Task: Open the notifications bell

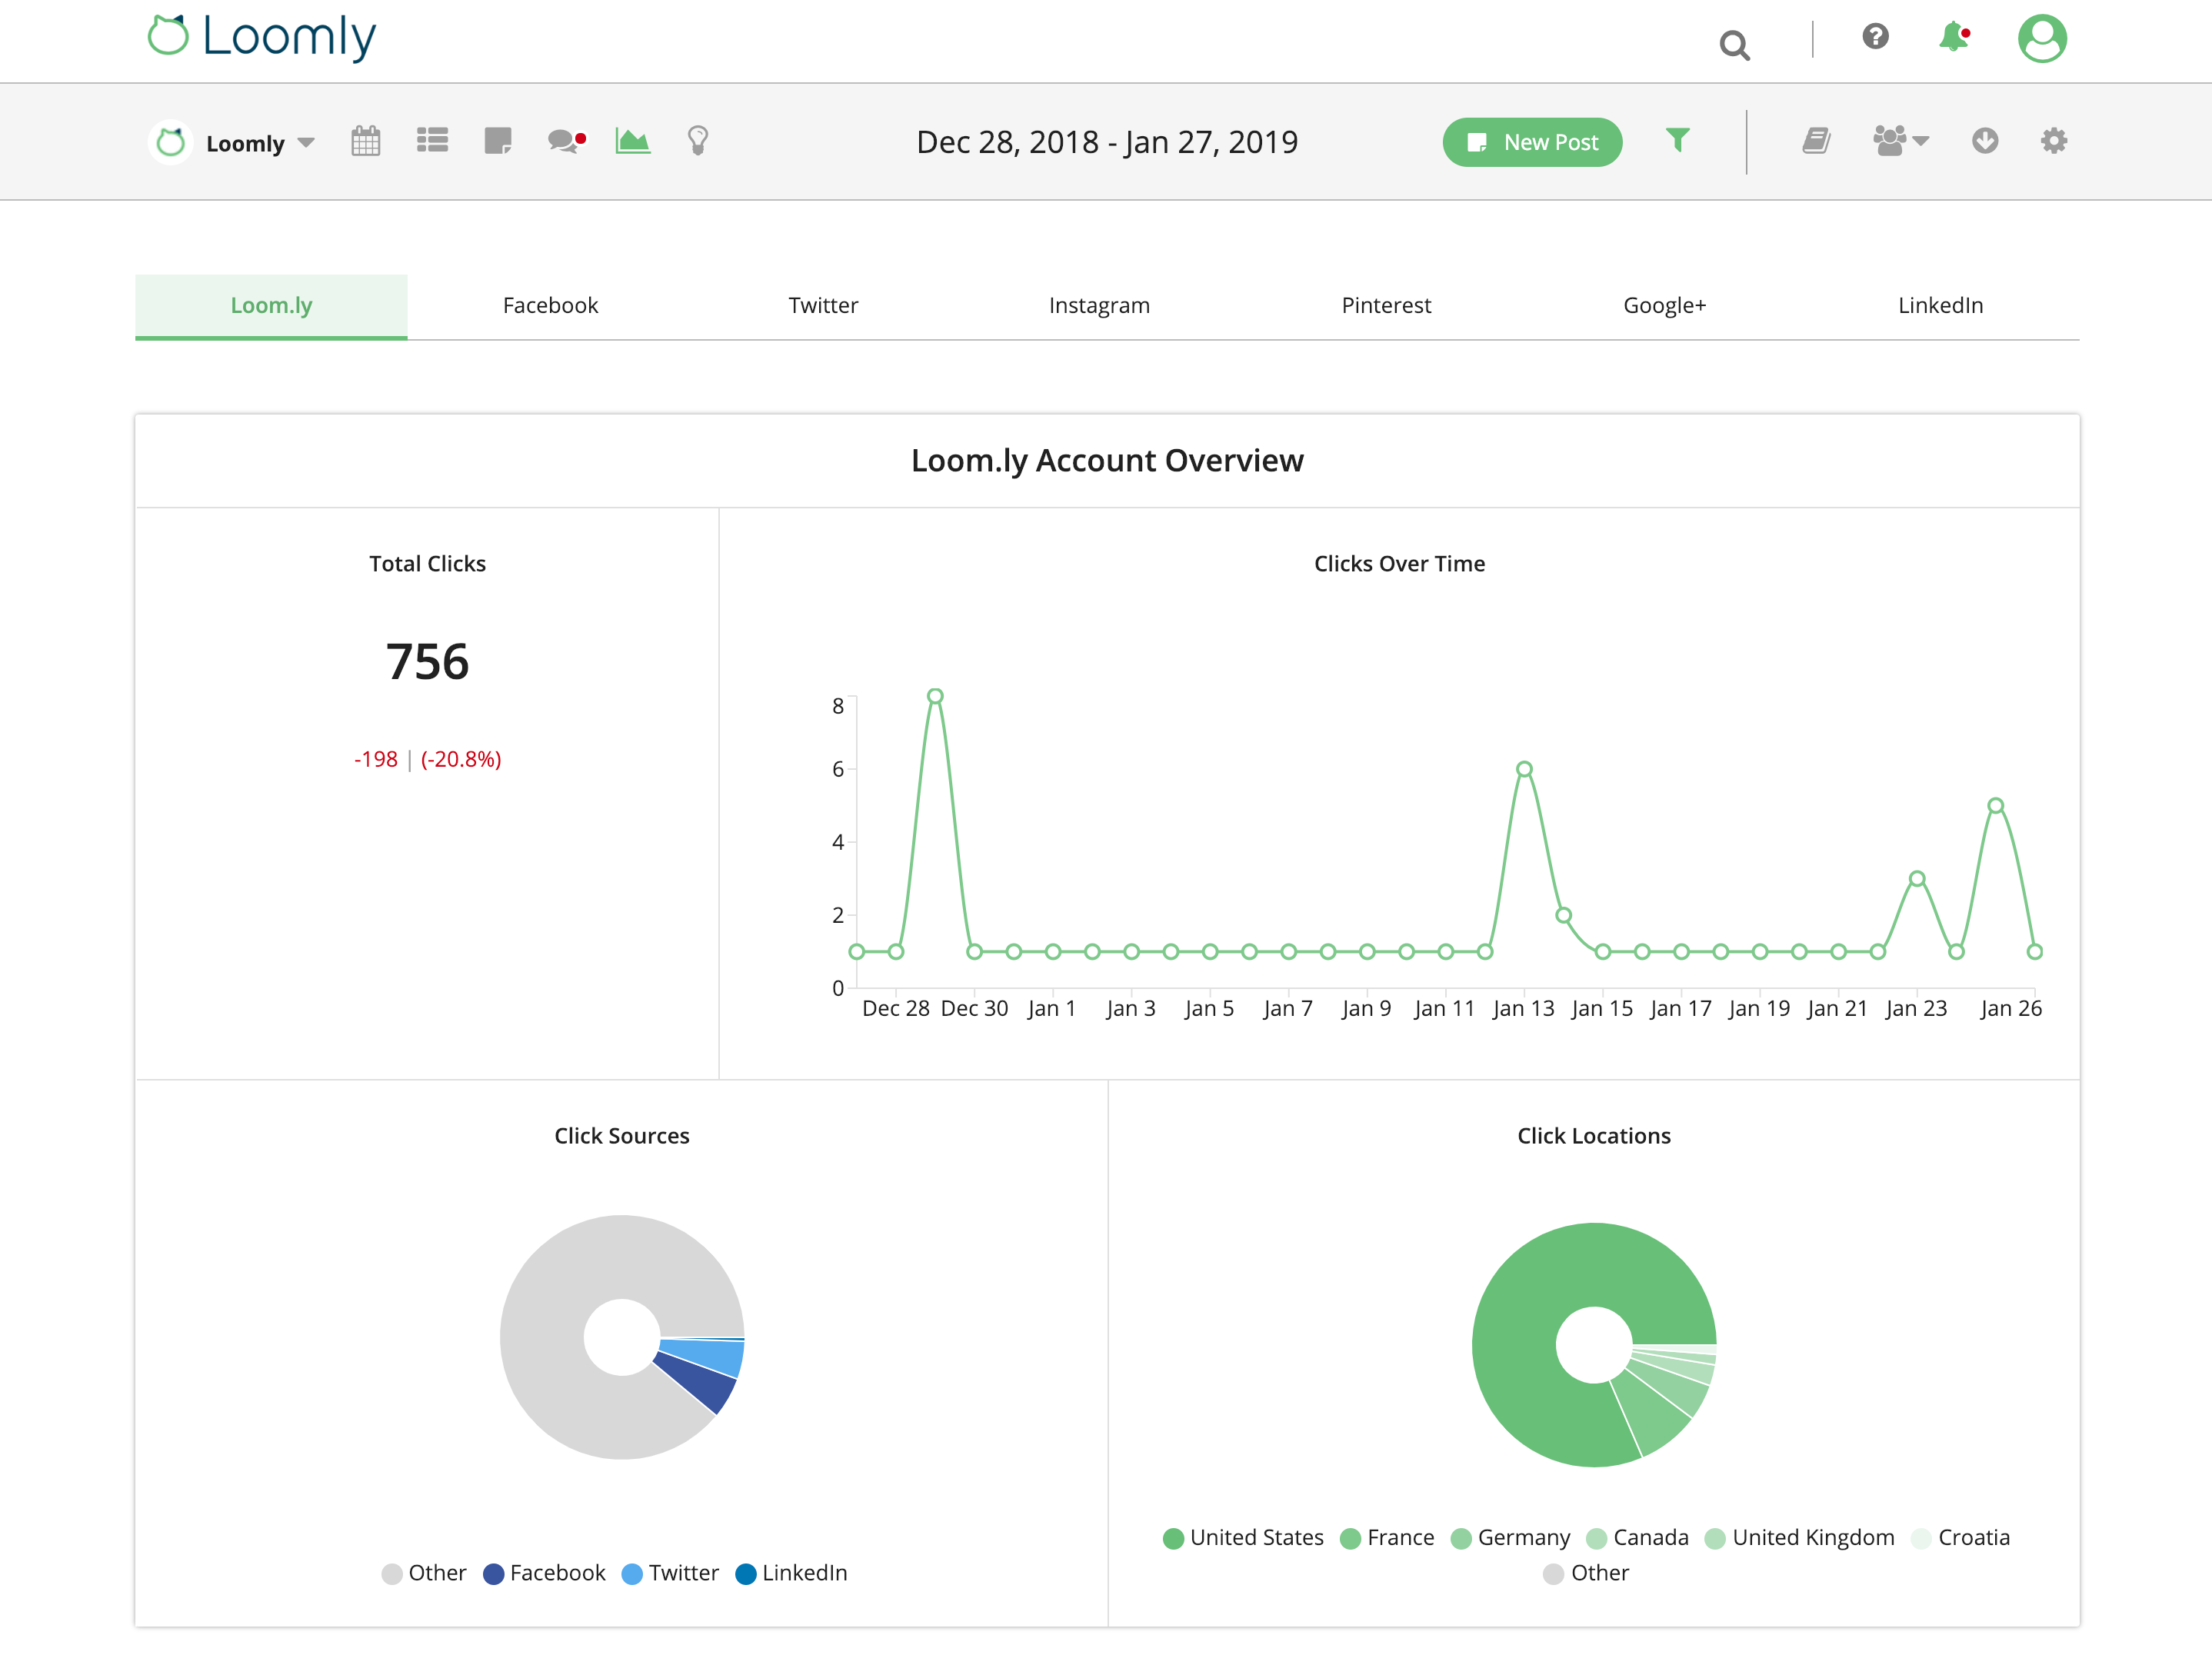Action: tap(1952, 41)
